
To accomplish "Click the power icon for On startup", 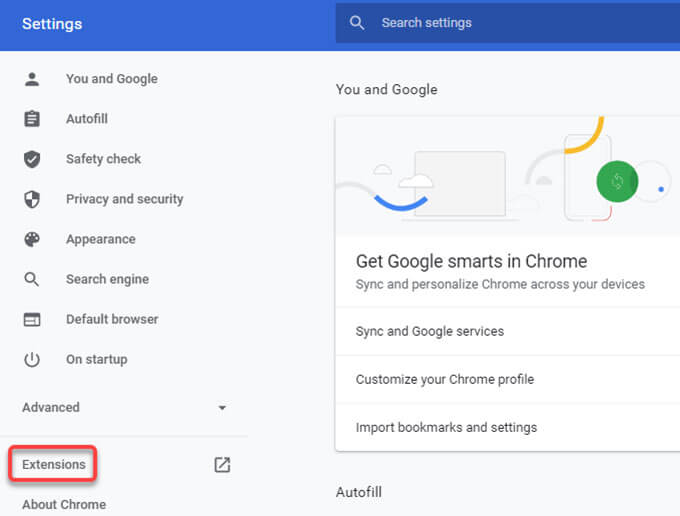I will click(32, 359).
